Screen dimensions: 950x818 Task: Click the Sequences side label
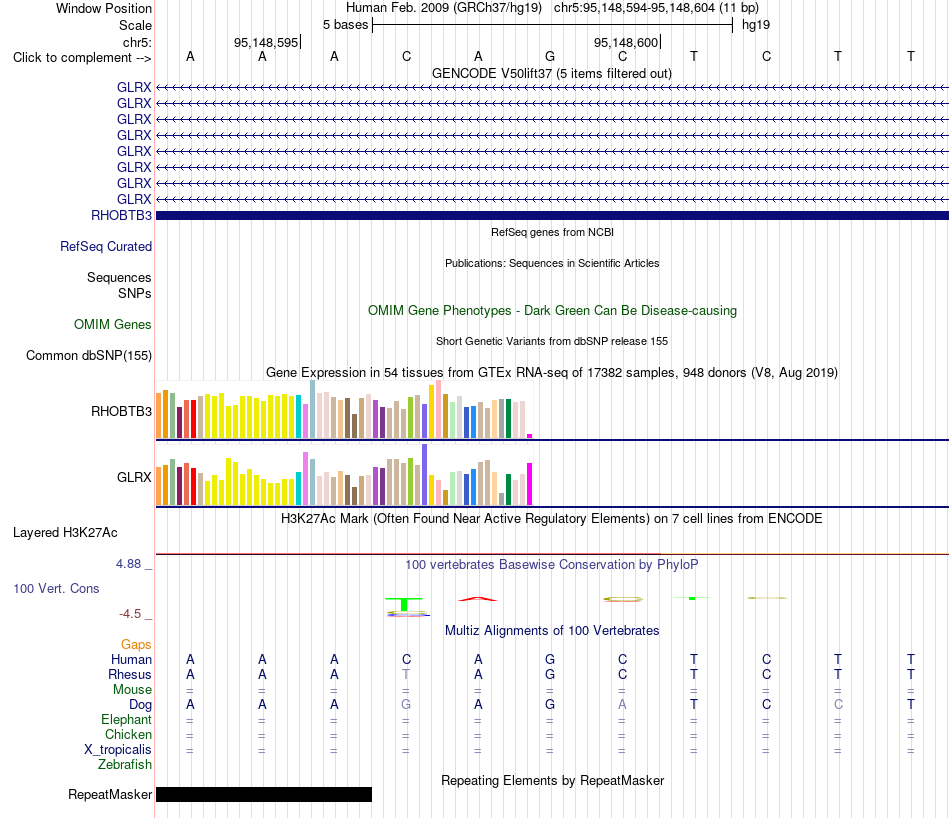click(x=119, y=278)
